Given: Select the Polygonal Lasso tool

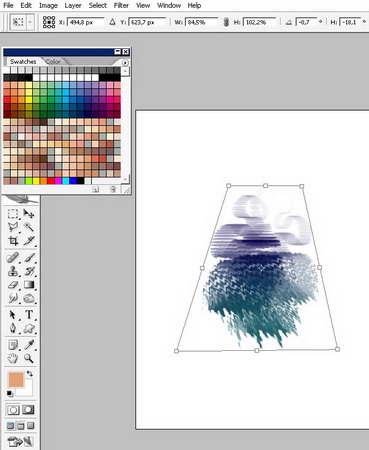Looking at the screenshot, I should pyautogui.click(x=13, y=227).
